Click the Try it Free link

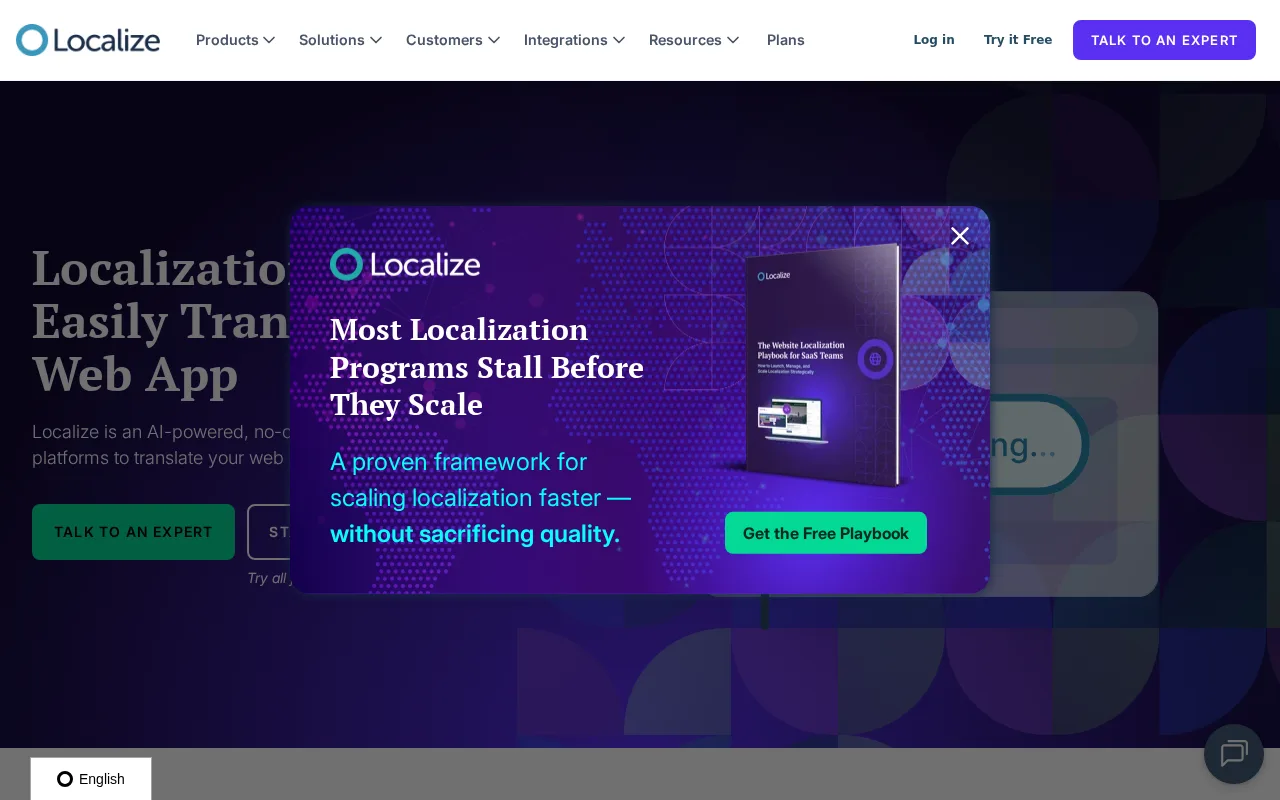[1018, 40]
